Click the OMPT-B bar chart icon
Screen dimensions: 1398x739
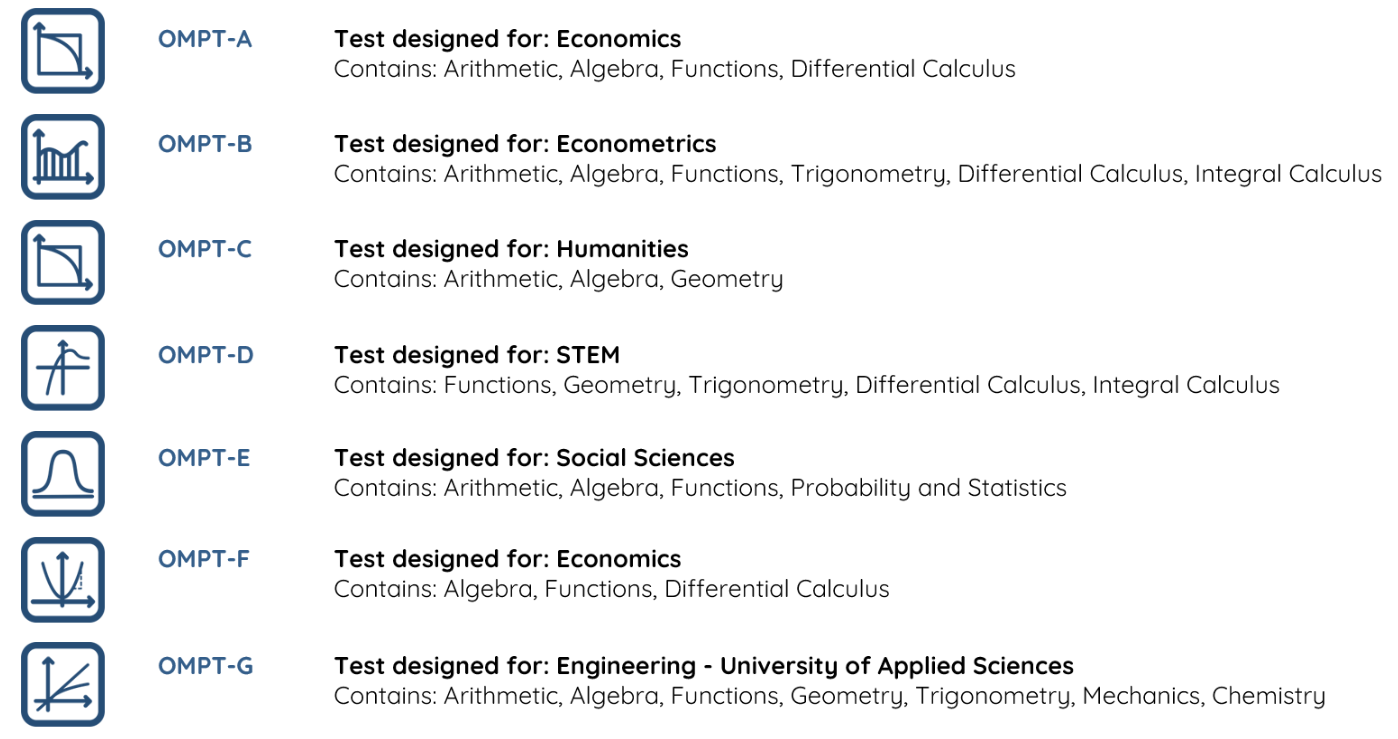pos(63,157)
